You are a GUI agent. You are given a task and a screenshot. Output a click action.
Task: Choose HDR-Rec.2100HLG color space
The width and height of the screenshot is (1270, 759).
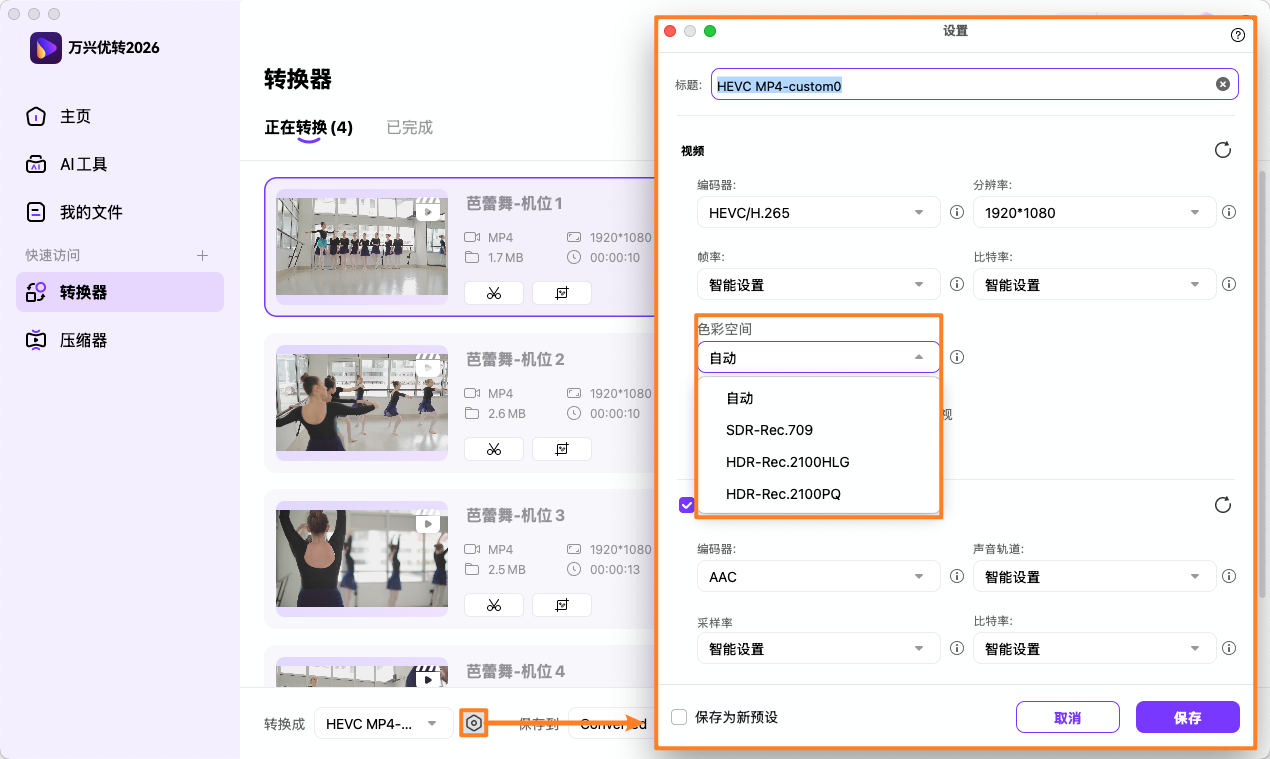819,462
